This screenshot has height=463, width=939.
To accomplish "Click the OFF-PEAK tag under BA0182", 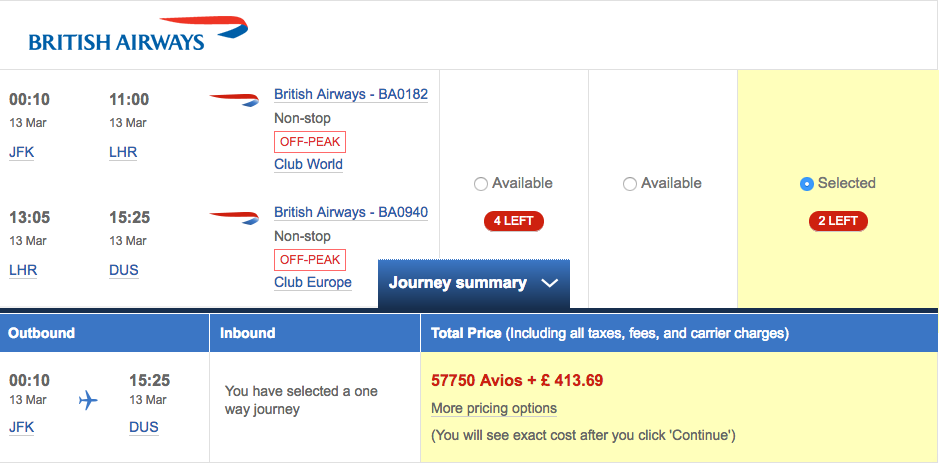I will point(310,142).
